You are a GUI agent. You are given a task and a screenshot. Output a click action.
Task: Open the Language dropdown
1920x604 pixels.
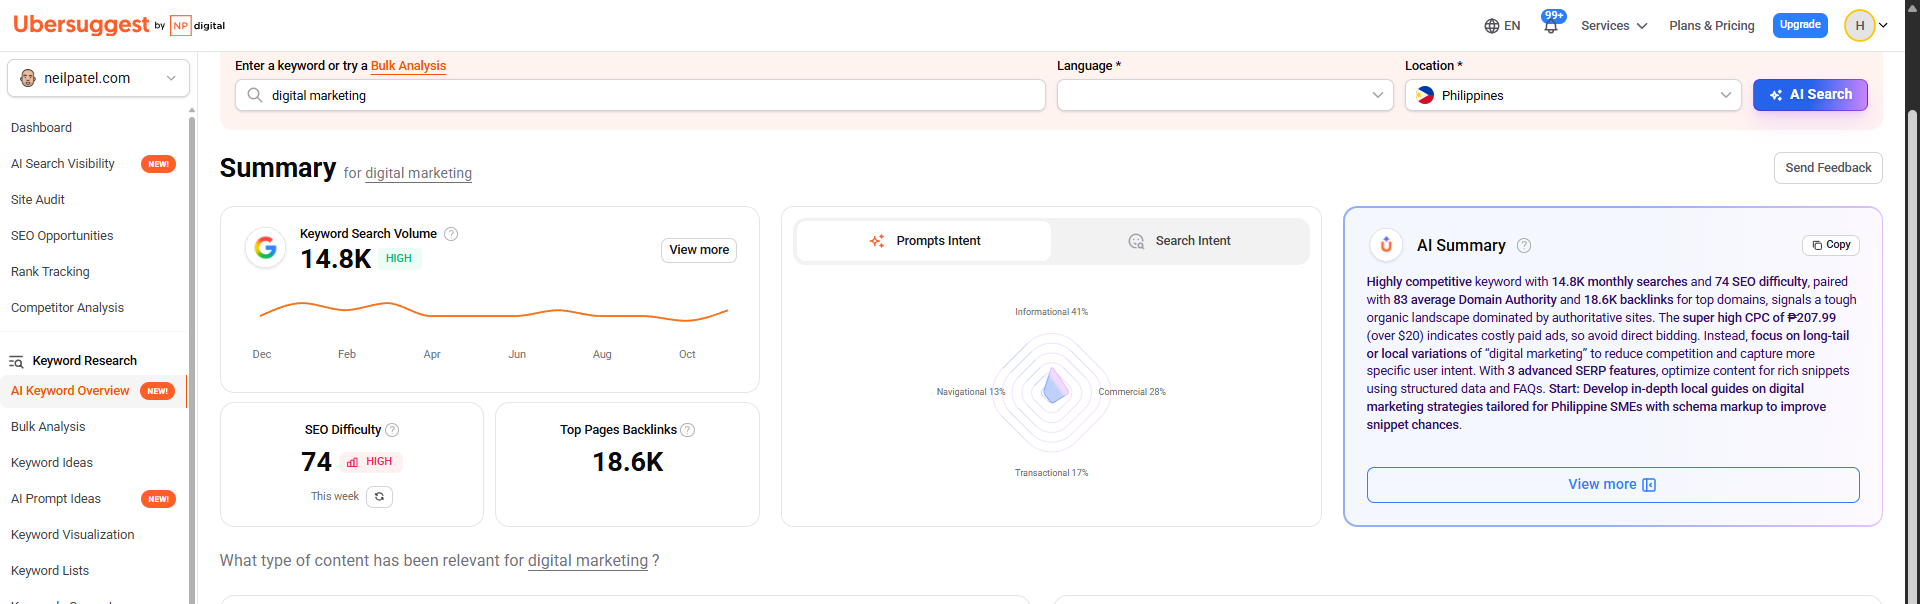point(1225,95)
